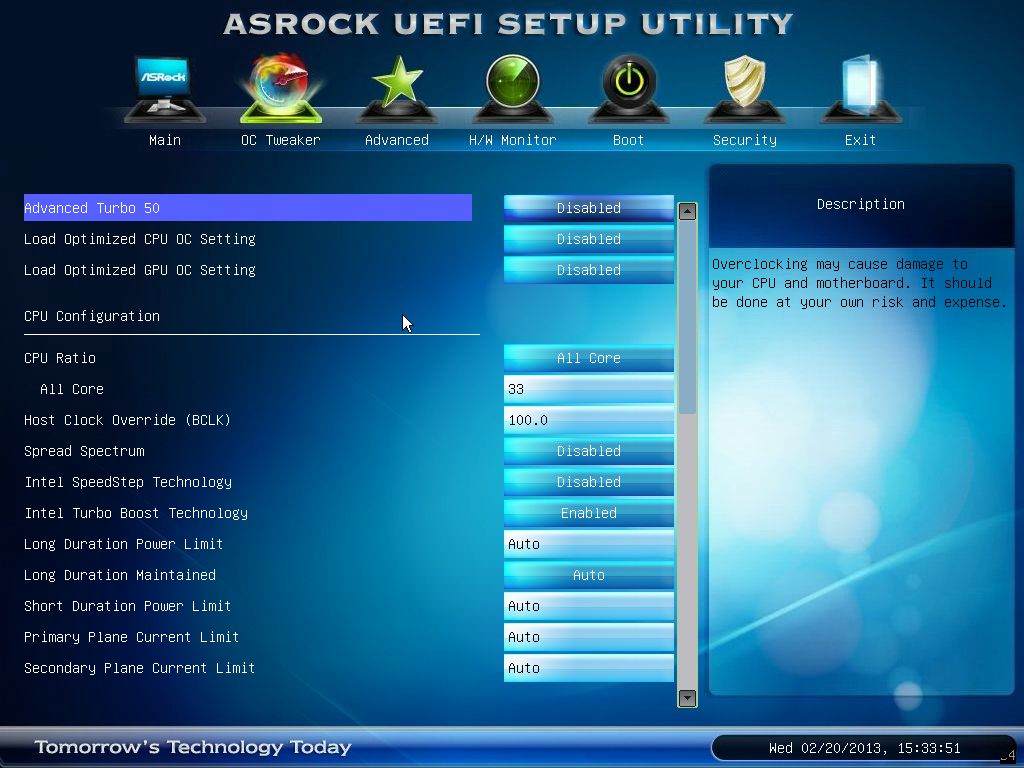Switch to the Main tab label
This screenshot has width=1024, height=768.
click(165, 140)
